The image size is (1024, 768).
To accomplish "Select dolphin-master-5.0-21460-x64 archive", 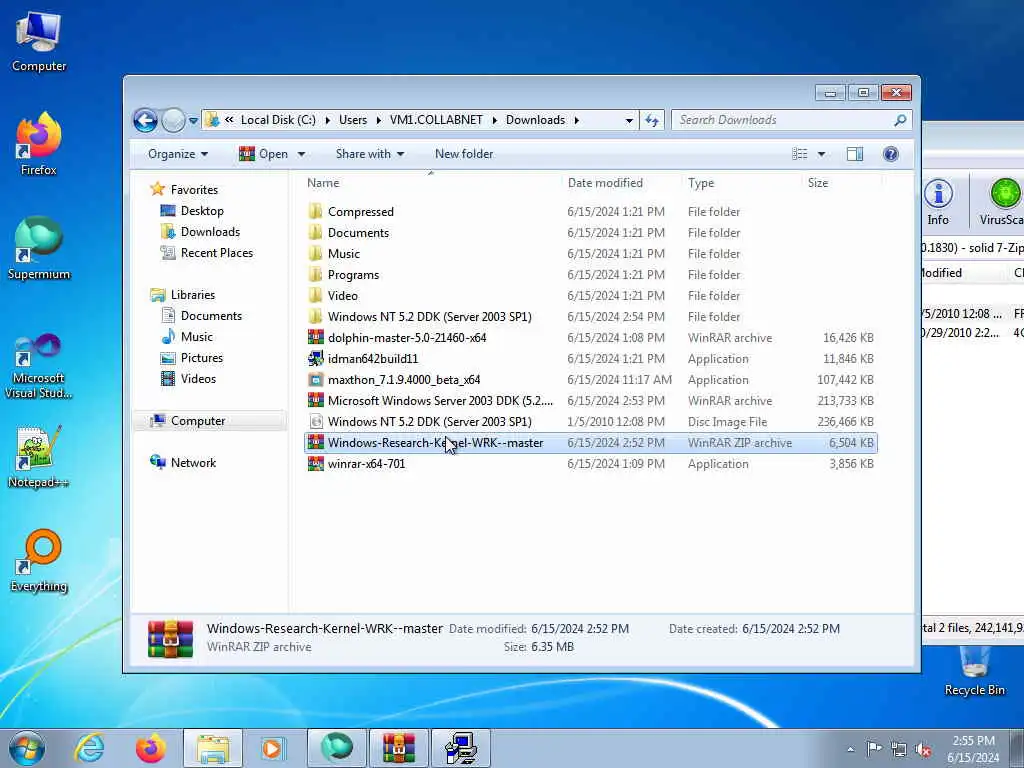I will point(590,338).
